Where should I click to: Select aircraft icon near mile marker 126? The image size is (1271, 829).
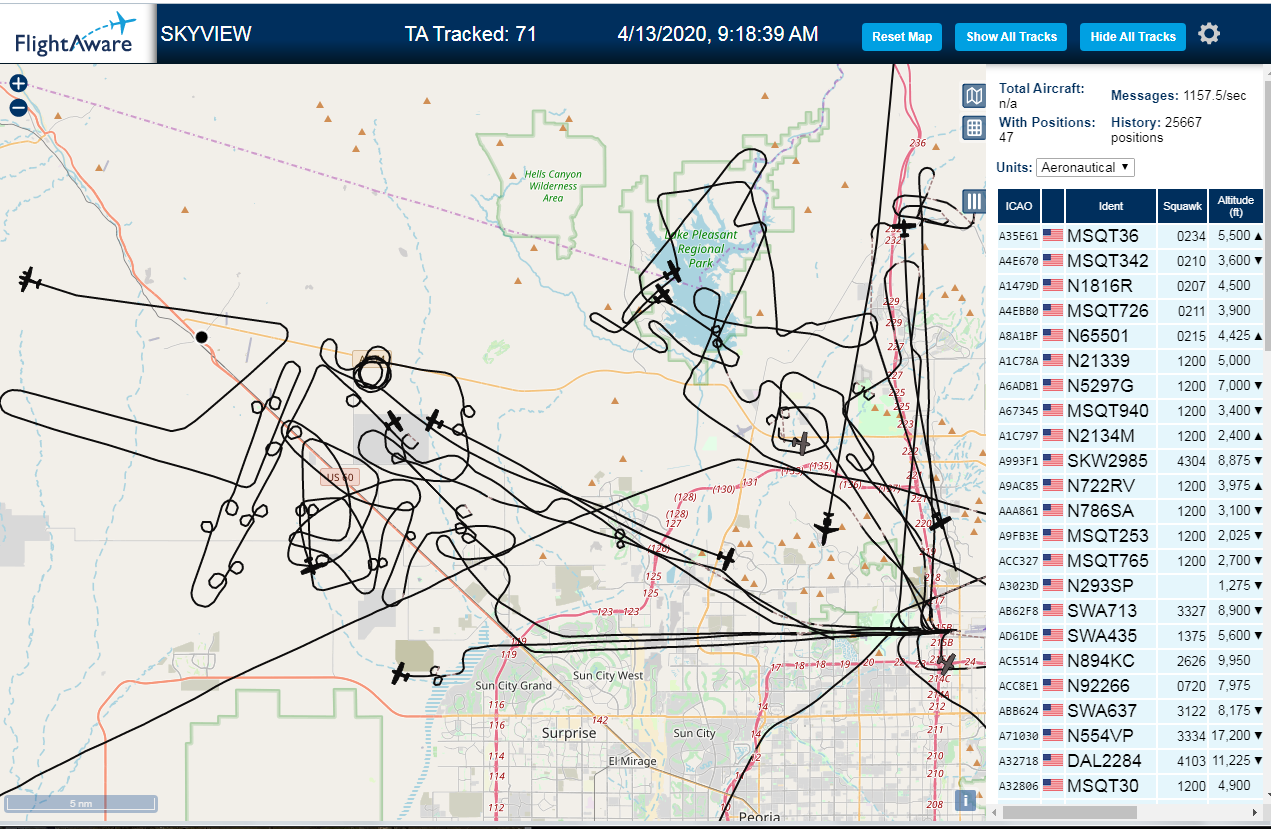coord(727,559)
